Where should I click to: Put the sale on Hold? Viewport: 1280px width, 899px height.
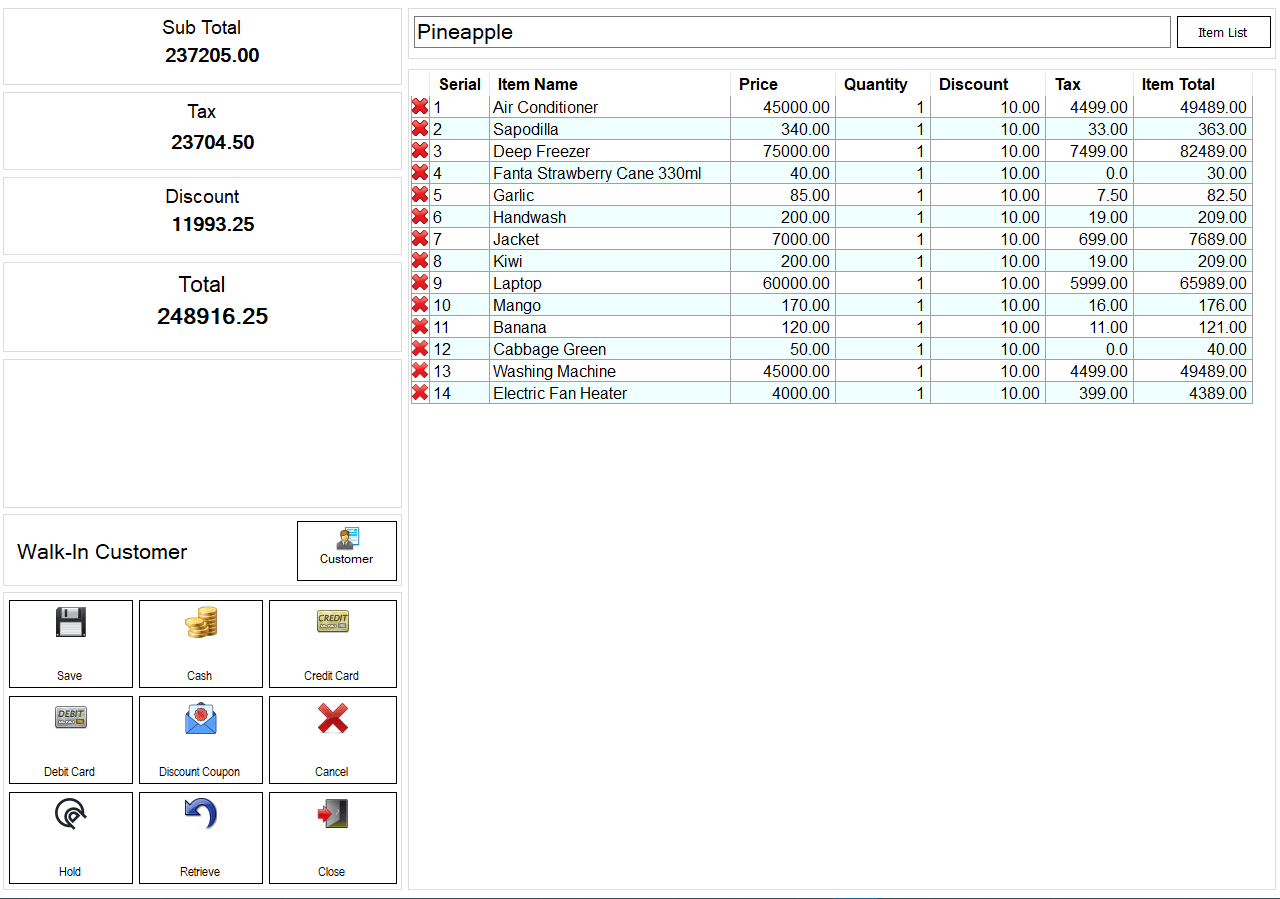71,838
